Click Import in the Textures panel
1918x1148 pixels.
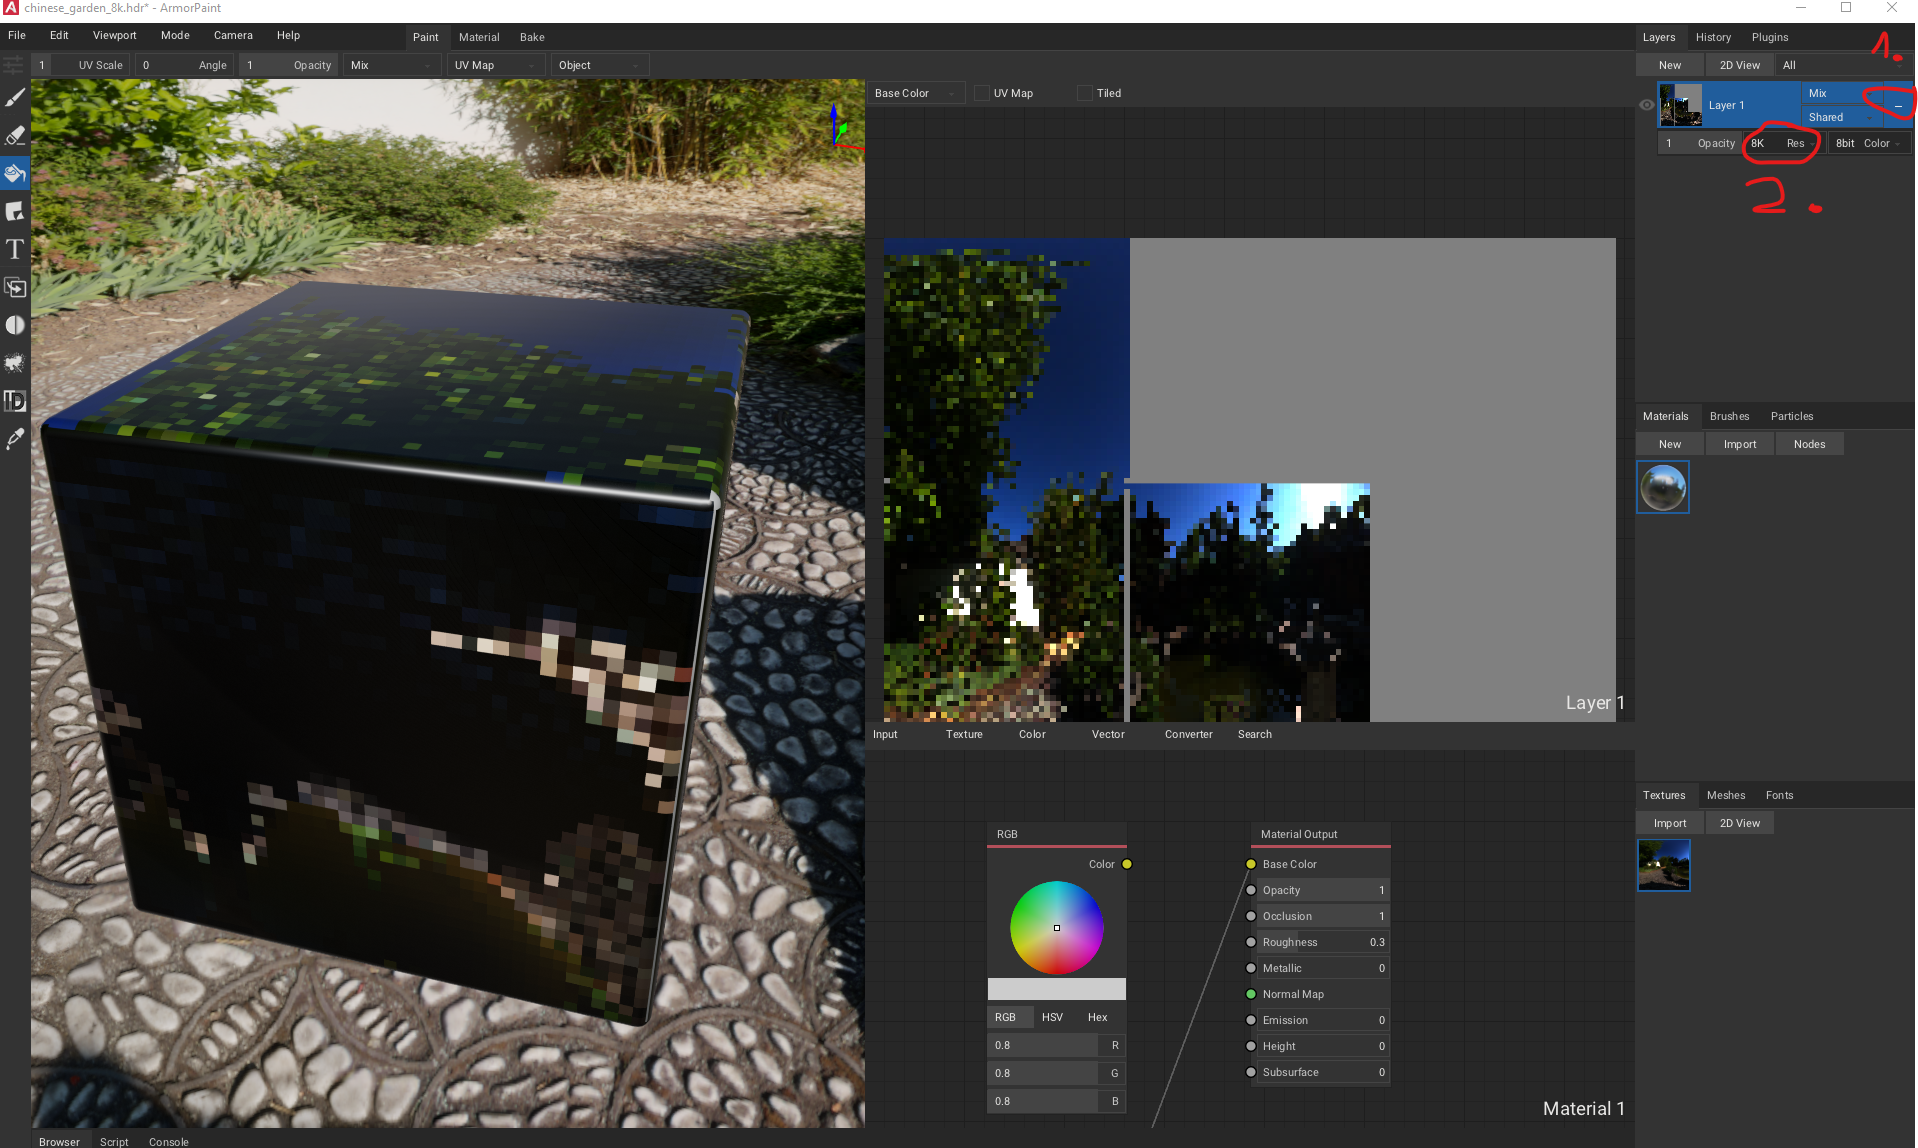pyautogui.click(x=1668, y=822)
